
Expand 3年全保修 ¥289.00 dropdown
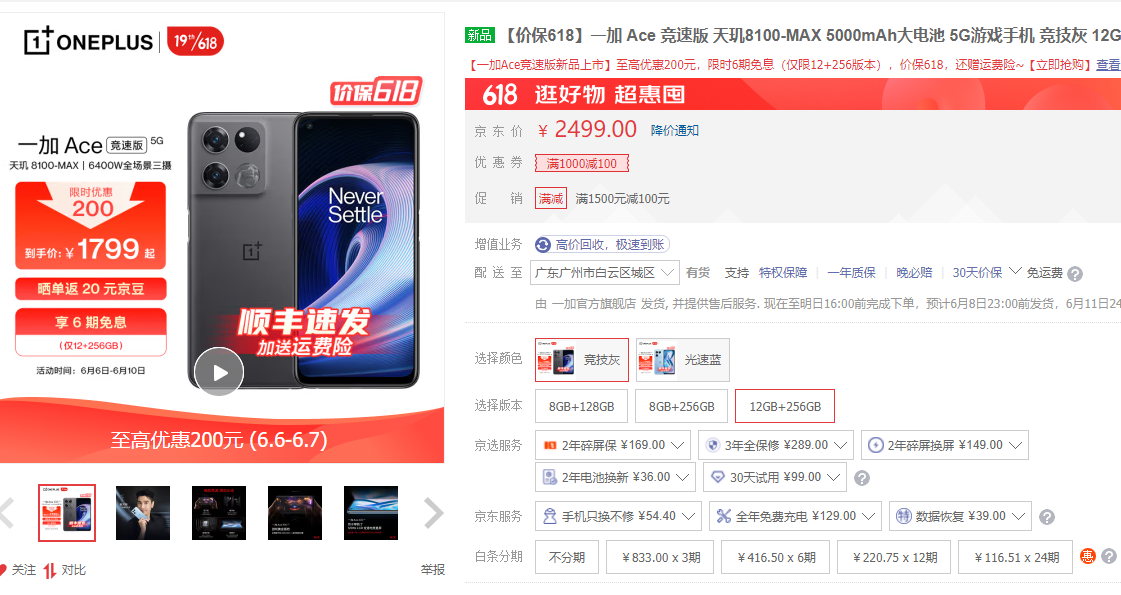[x=776, y=445]
